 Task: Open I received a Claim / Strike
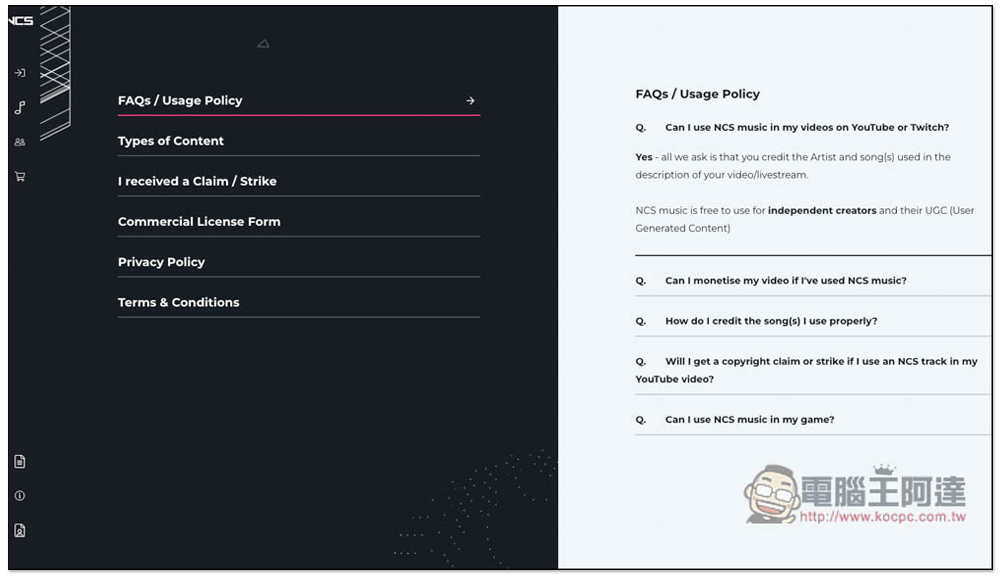coord(298,181)
